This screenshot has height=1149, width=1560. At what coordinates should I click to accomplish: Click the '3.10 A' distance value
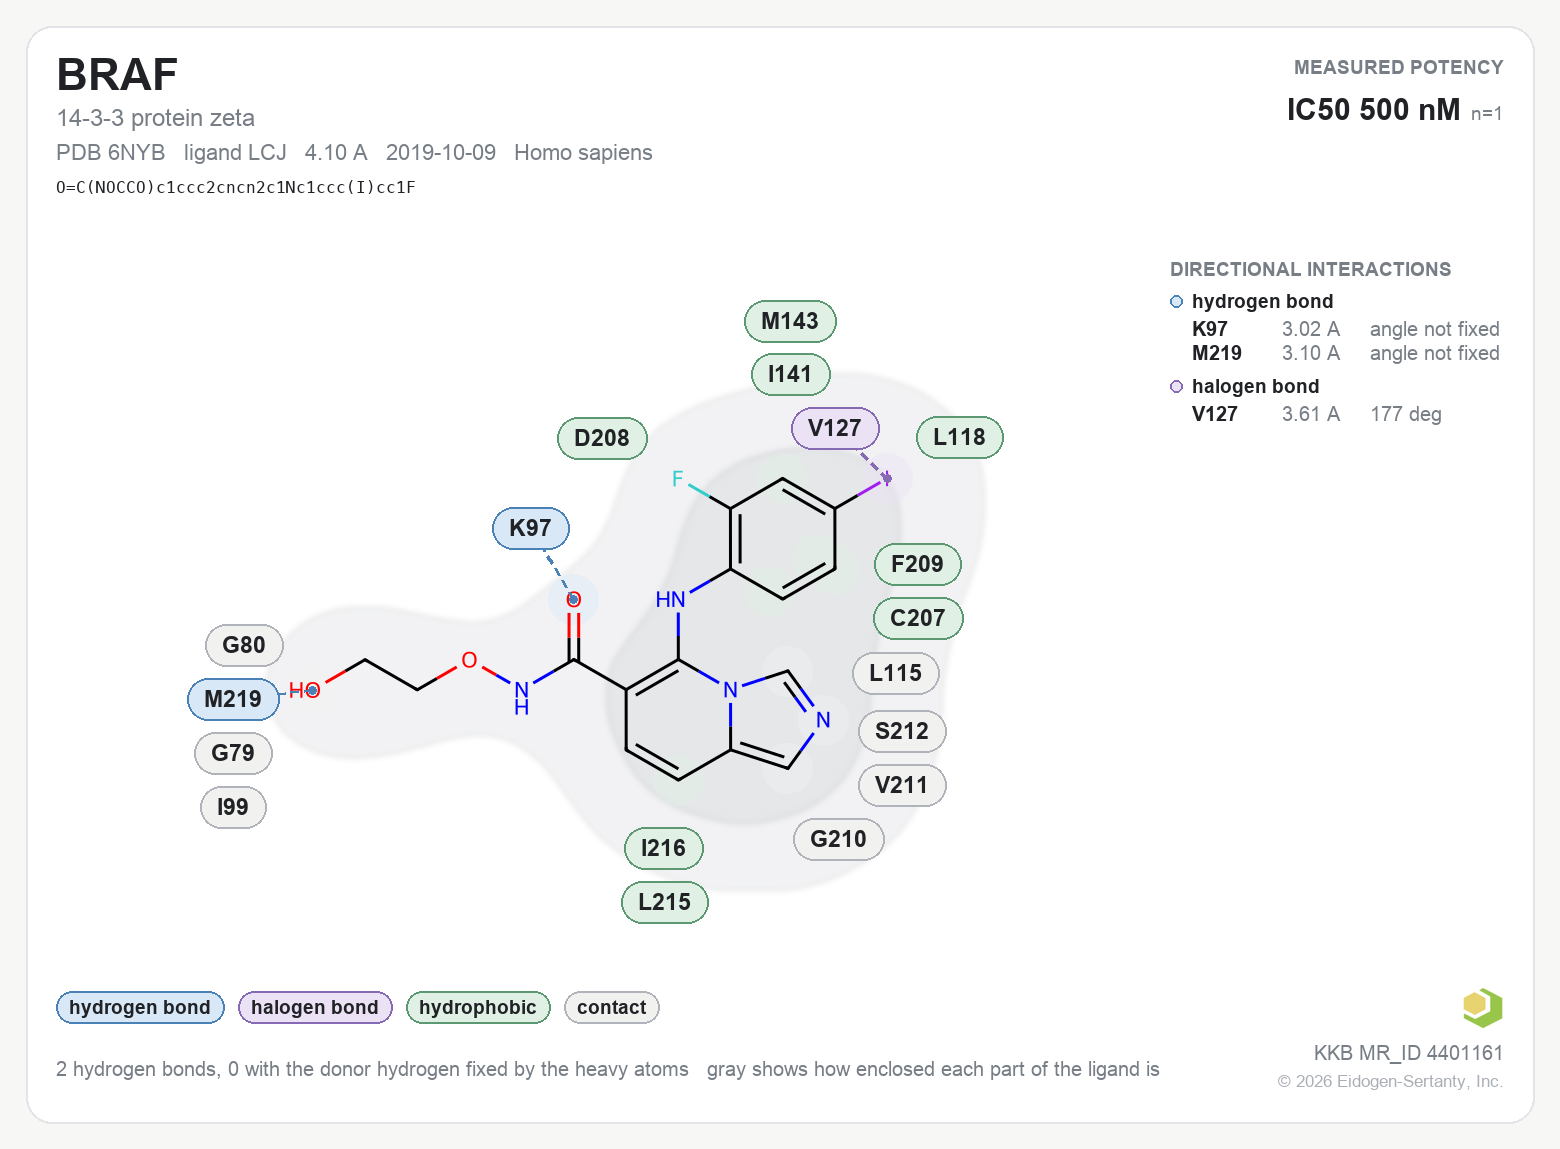click(1311, 353)
